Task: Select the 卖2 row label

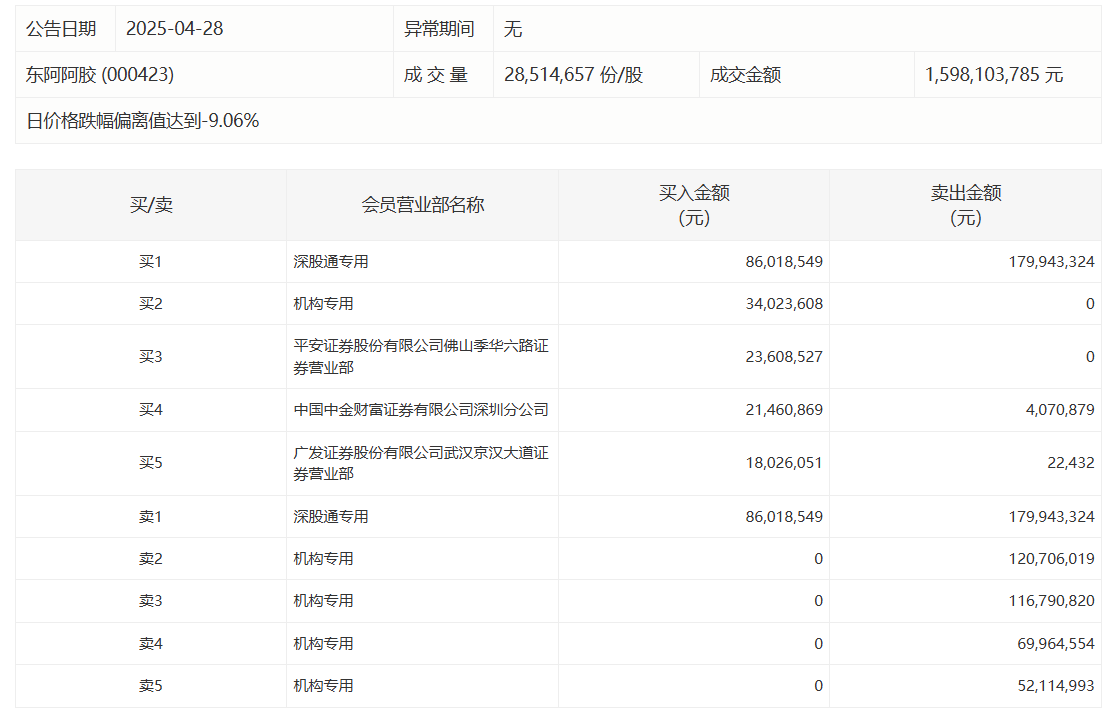Action: coord(151,559)
